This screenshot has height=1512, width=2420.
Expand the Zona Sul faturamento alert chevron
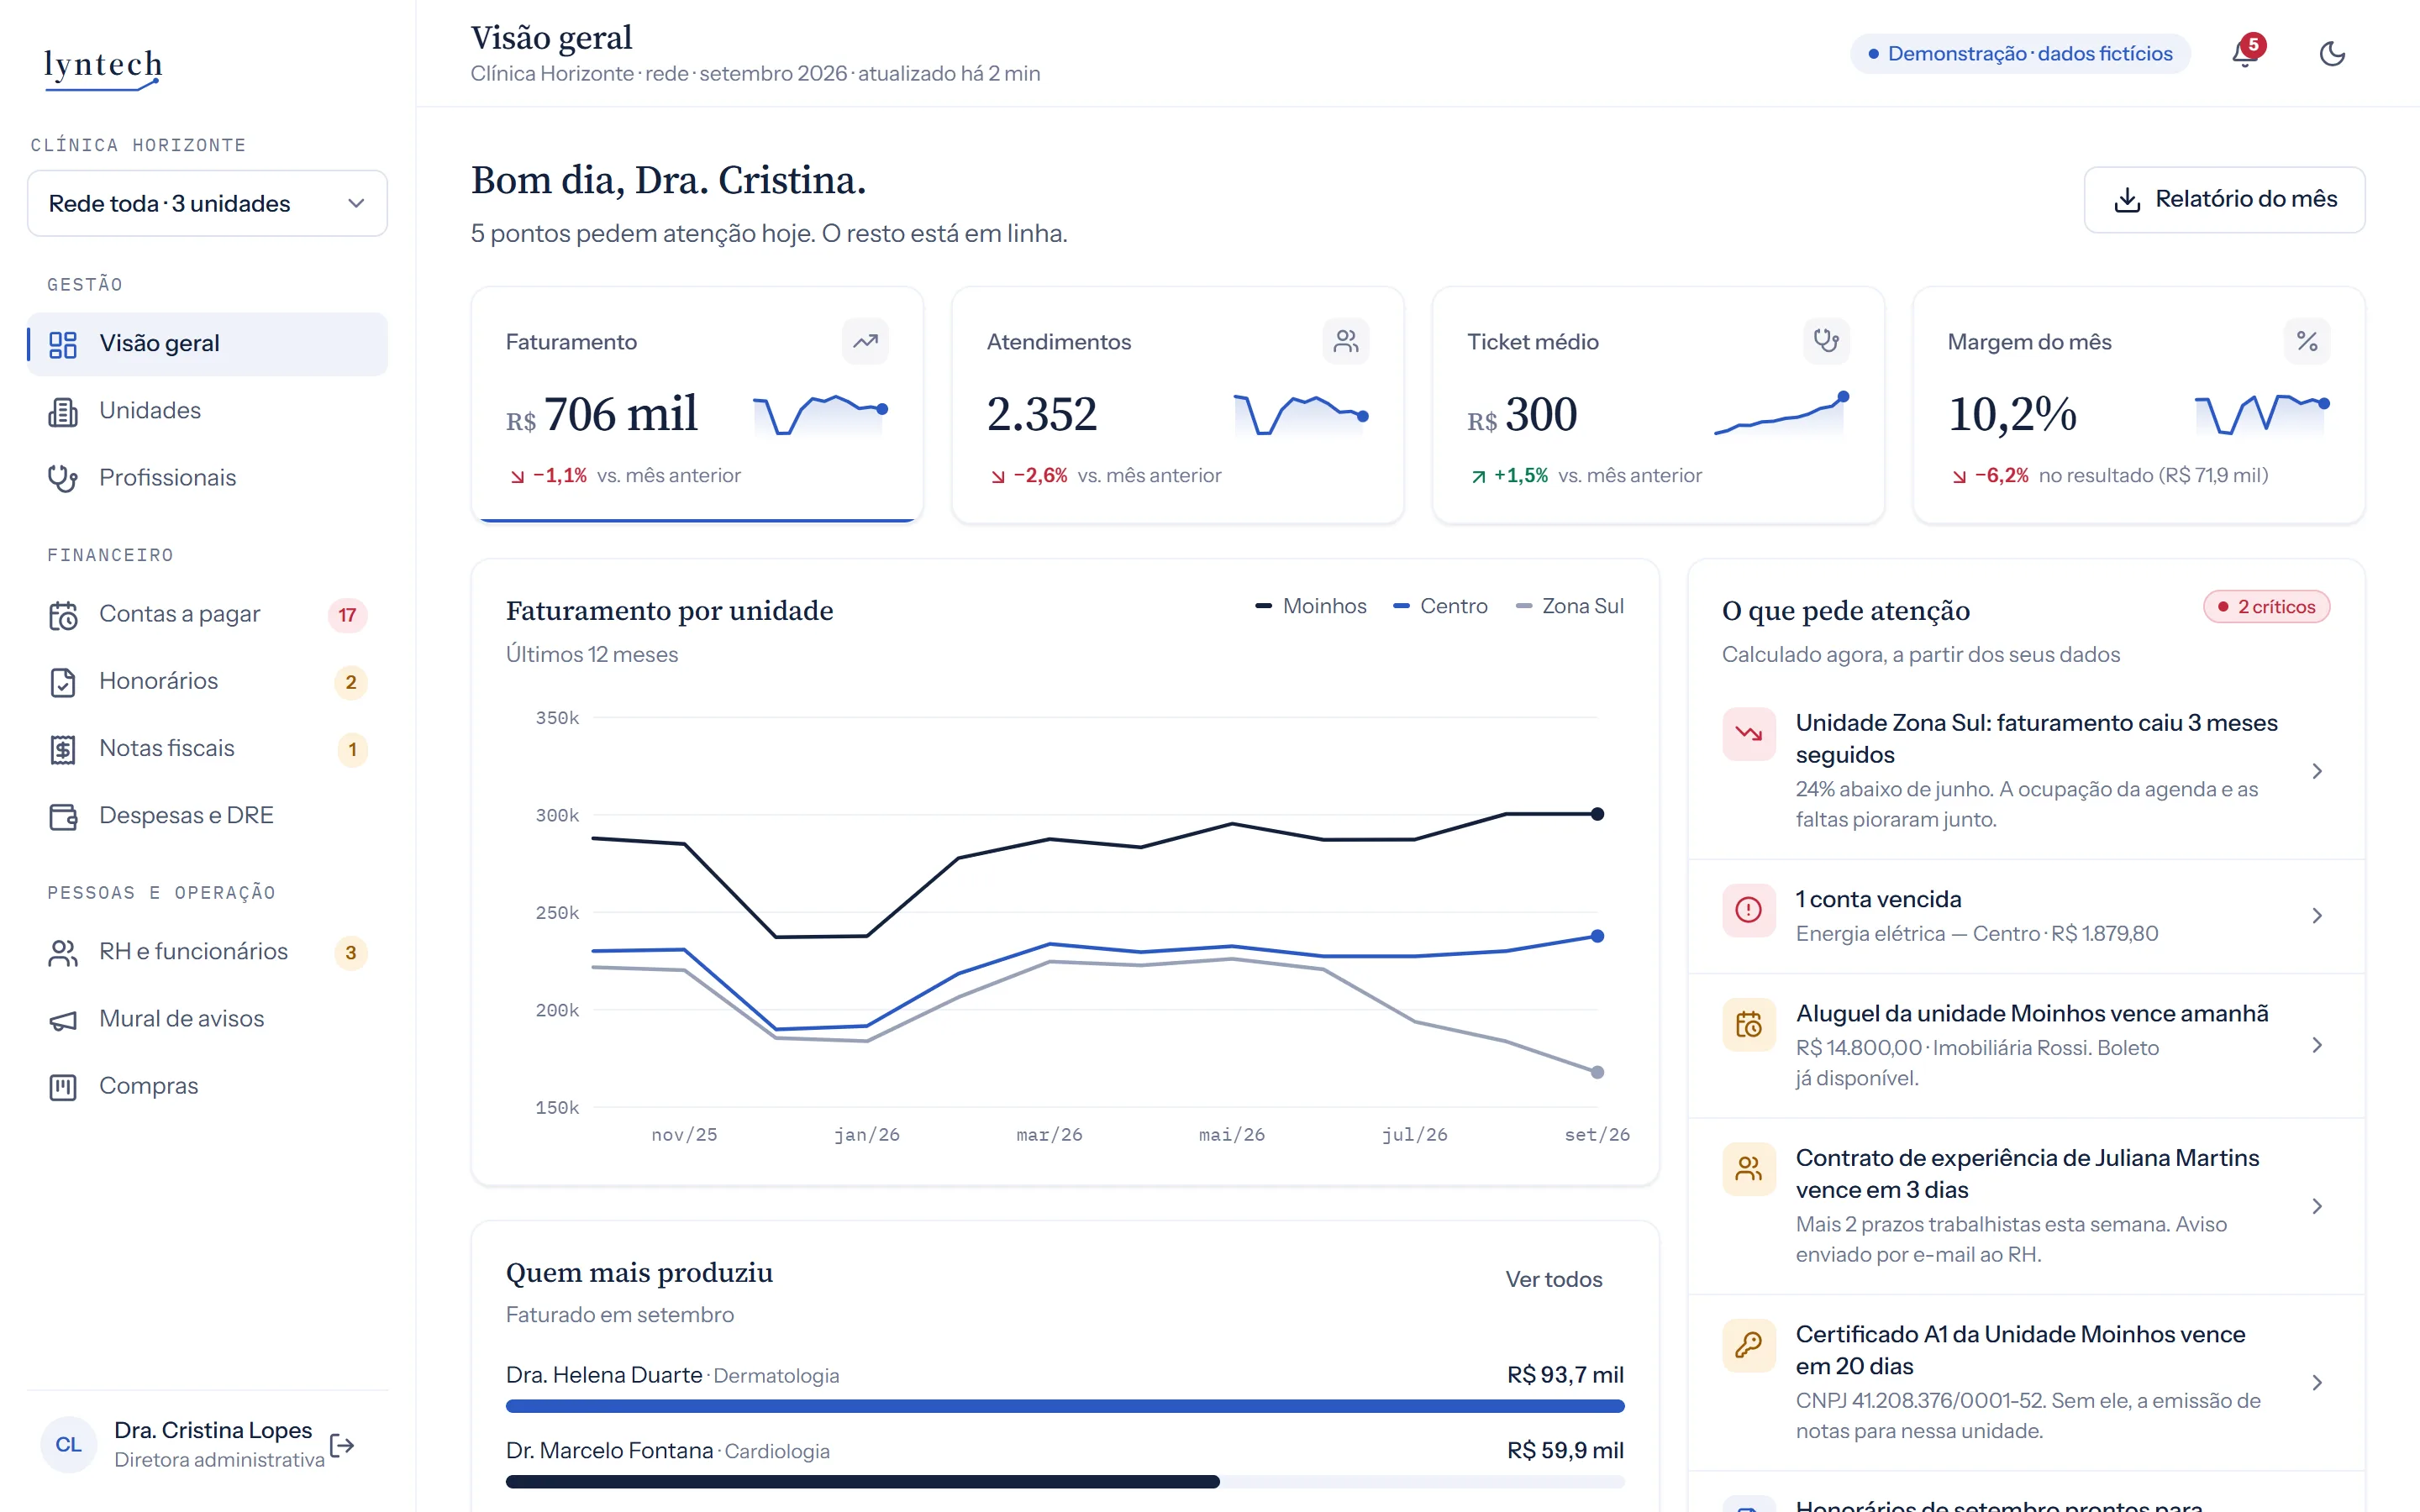pyautogui.click(x=2317, y=771)
